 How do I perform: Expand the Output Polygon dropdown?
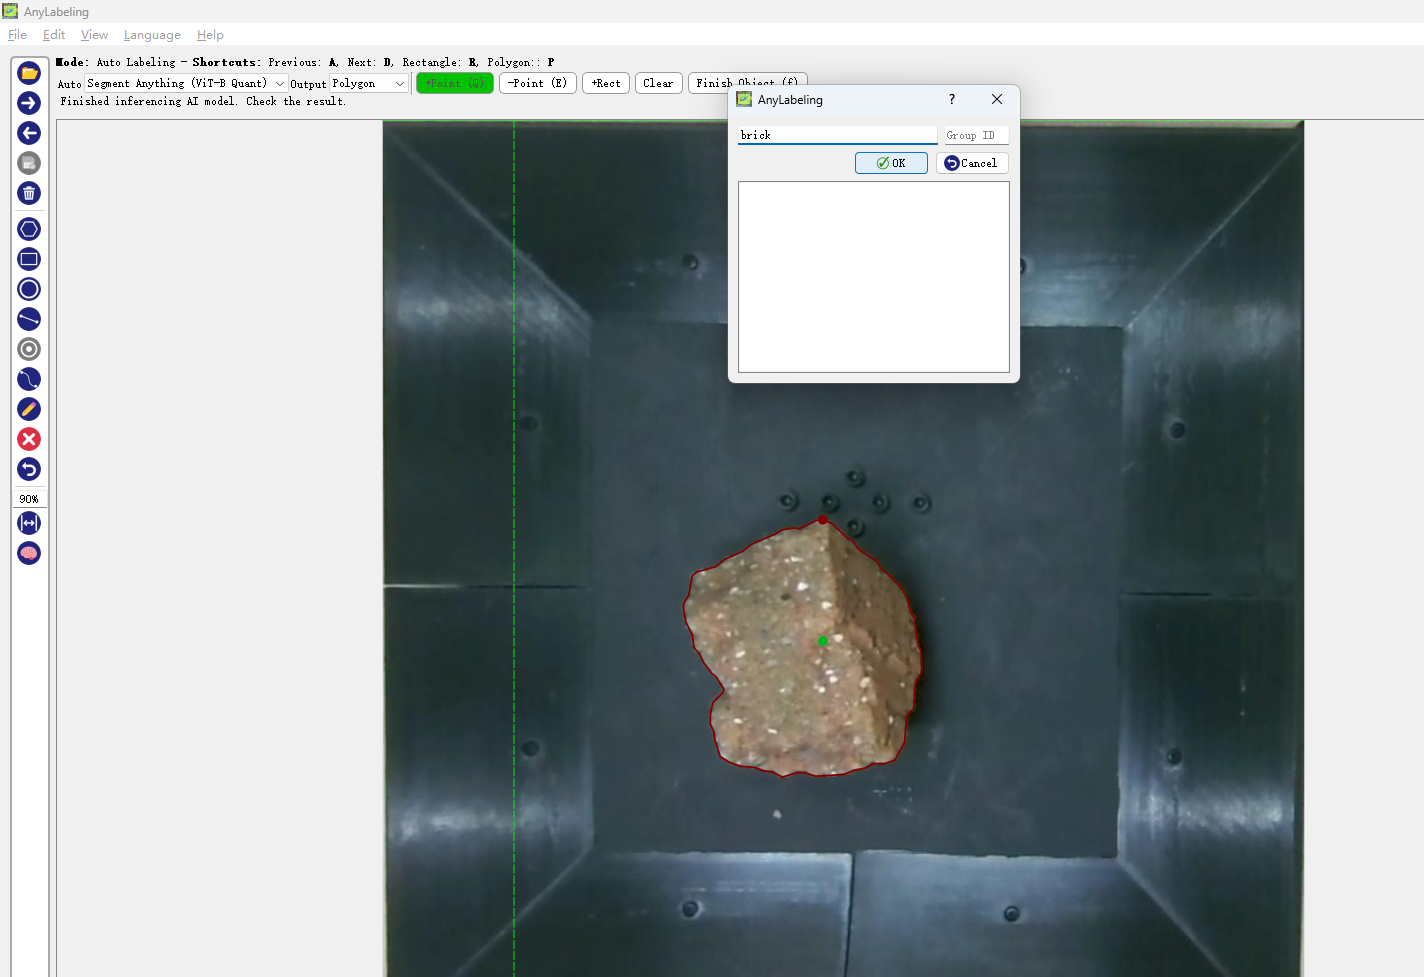coord(368,83)
